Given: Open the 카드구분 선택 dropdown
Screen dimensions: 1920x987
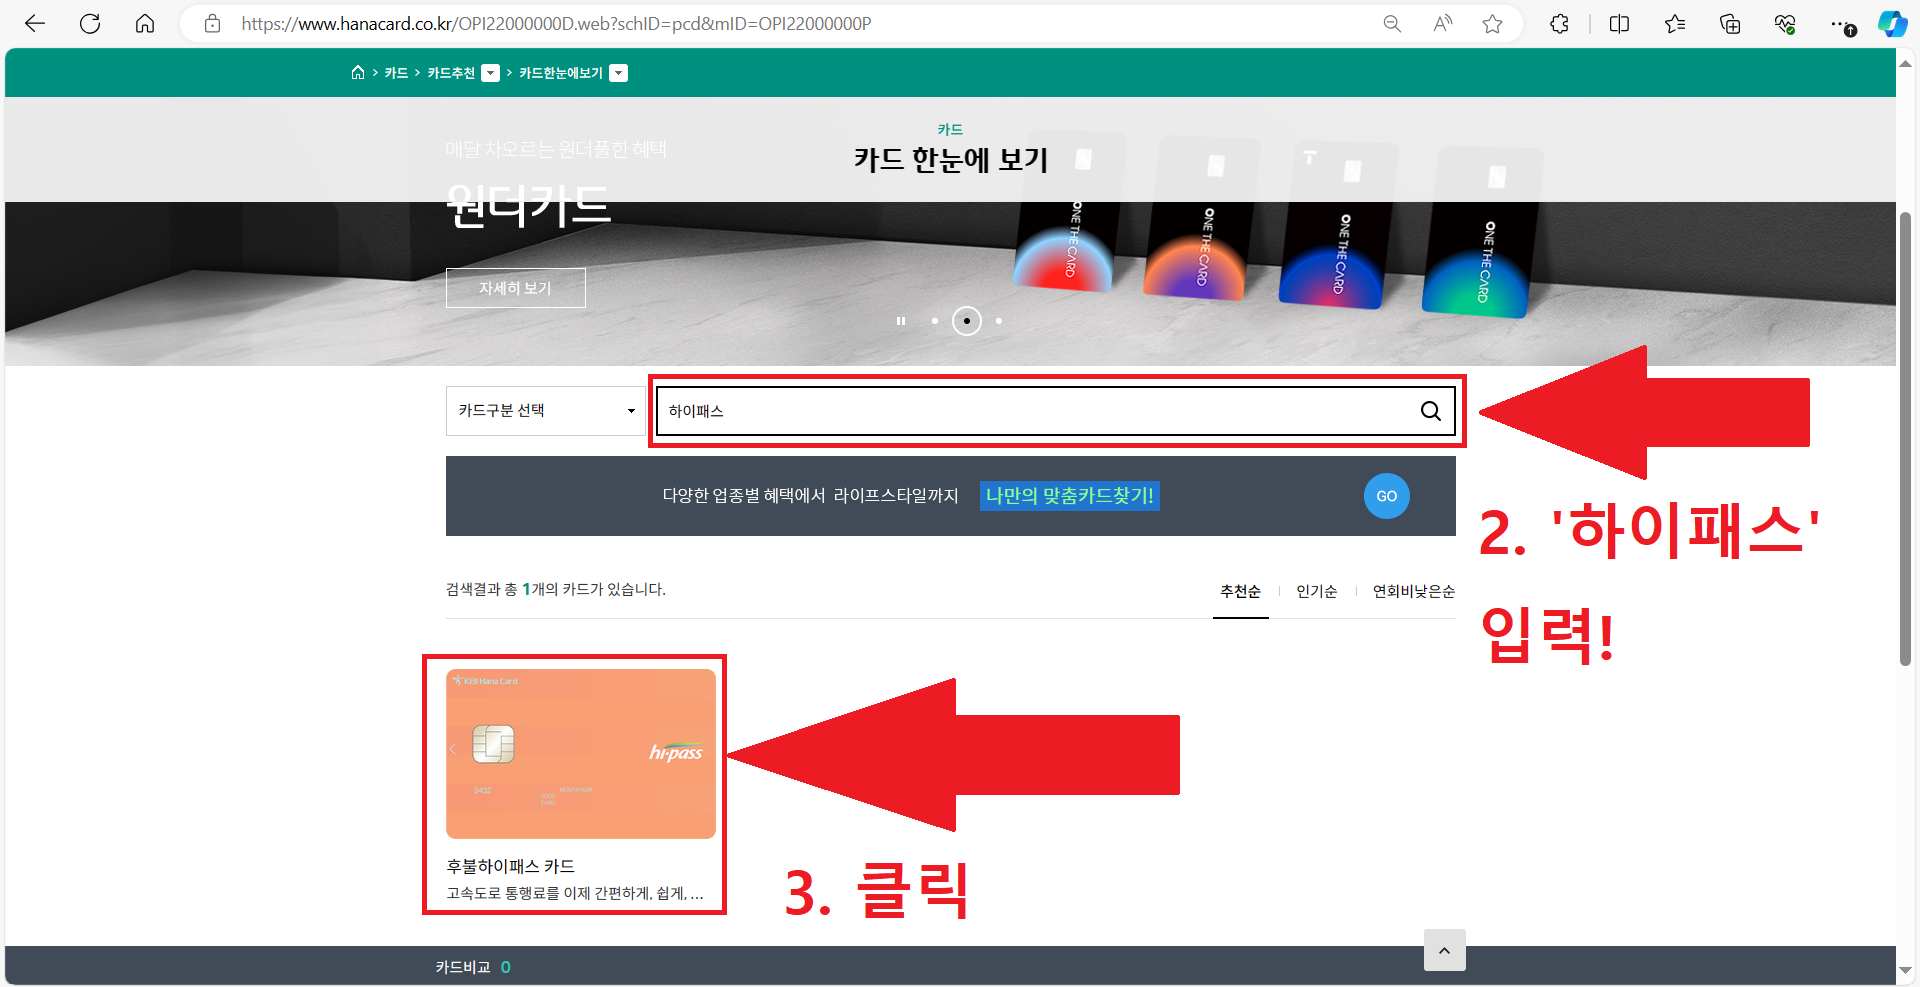Looking at the screenshot, I should coord(546,411).
